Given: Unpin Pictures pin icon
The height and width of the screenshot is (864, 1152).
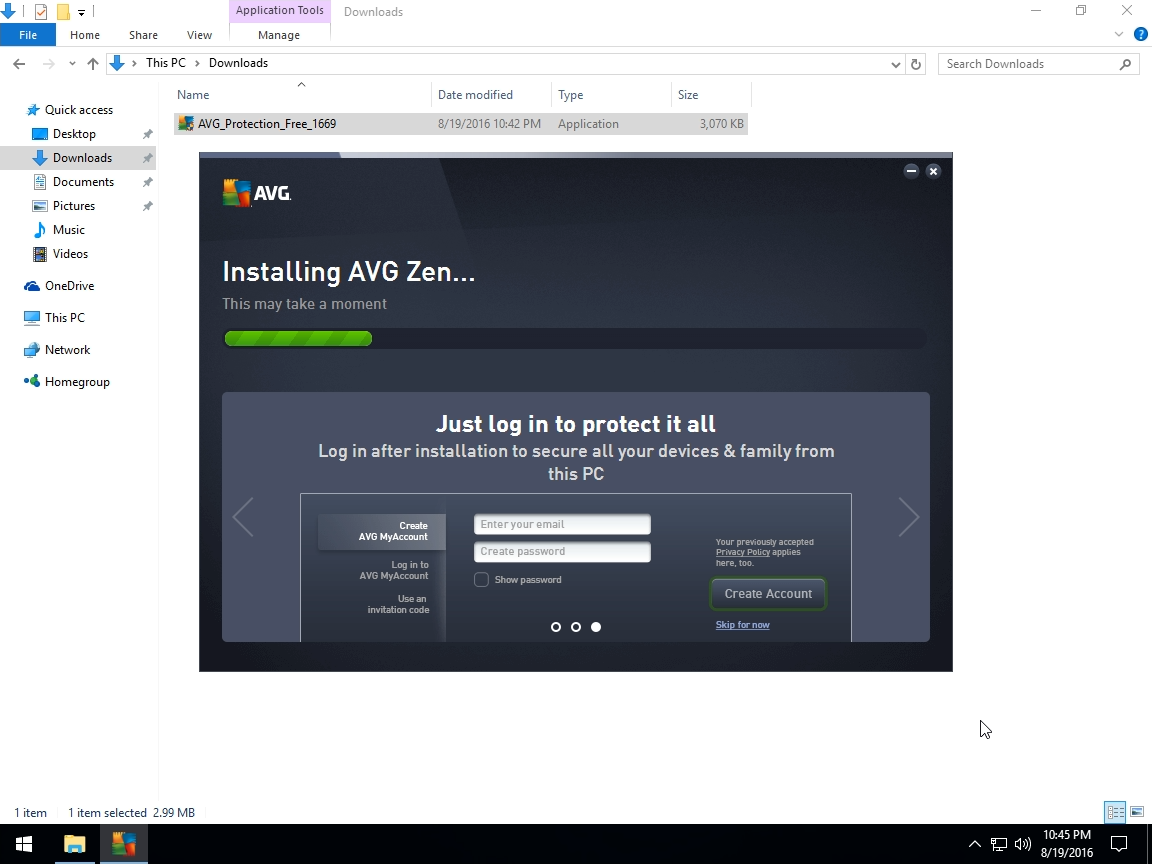Looking at the screenshot, I should click(148, 206).
